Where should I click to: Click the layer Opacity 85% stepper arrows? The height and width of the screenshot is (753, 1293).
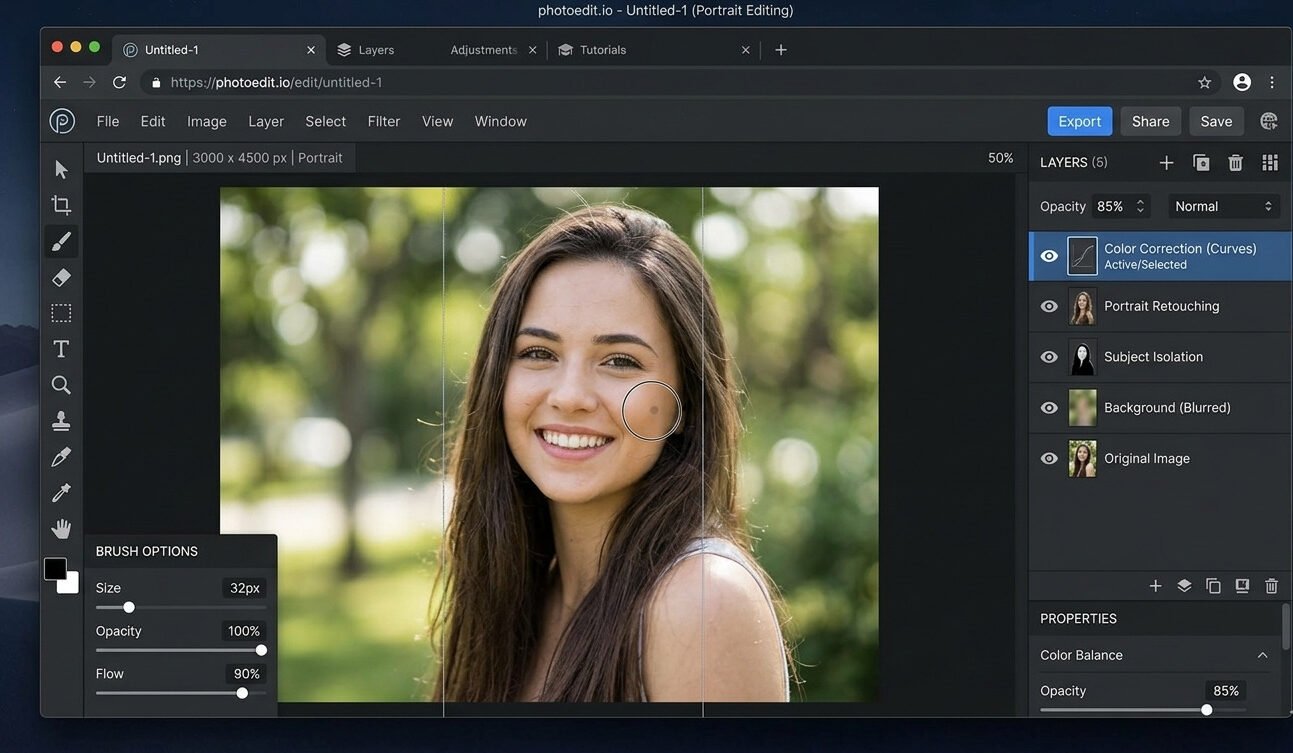(x=1140, y=206)
